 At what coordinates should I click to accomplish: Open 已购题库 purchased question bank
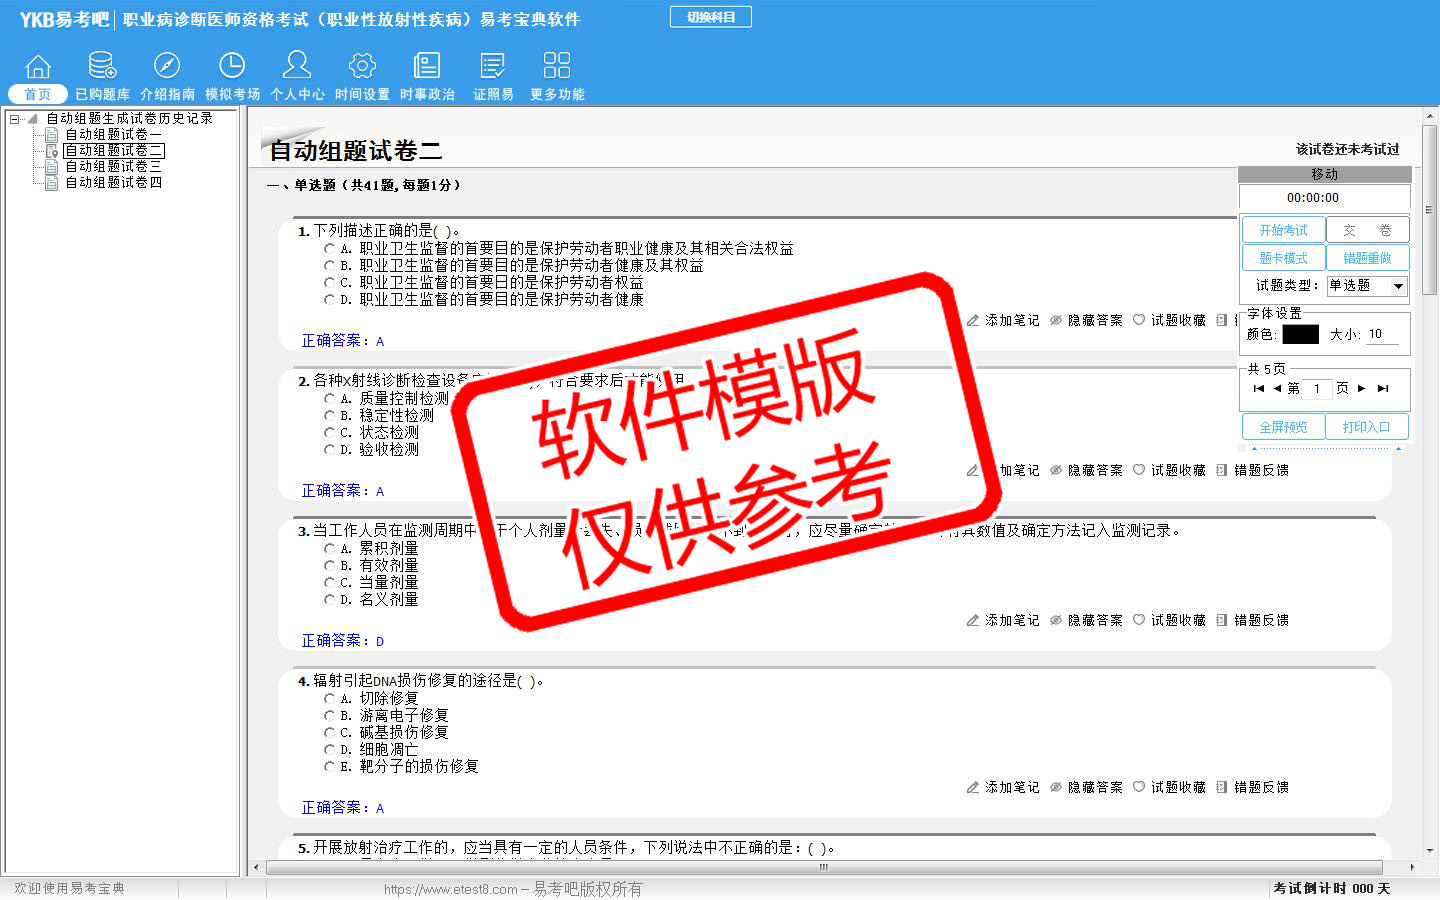point(102,77)
